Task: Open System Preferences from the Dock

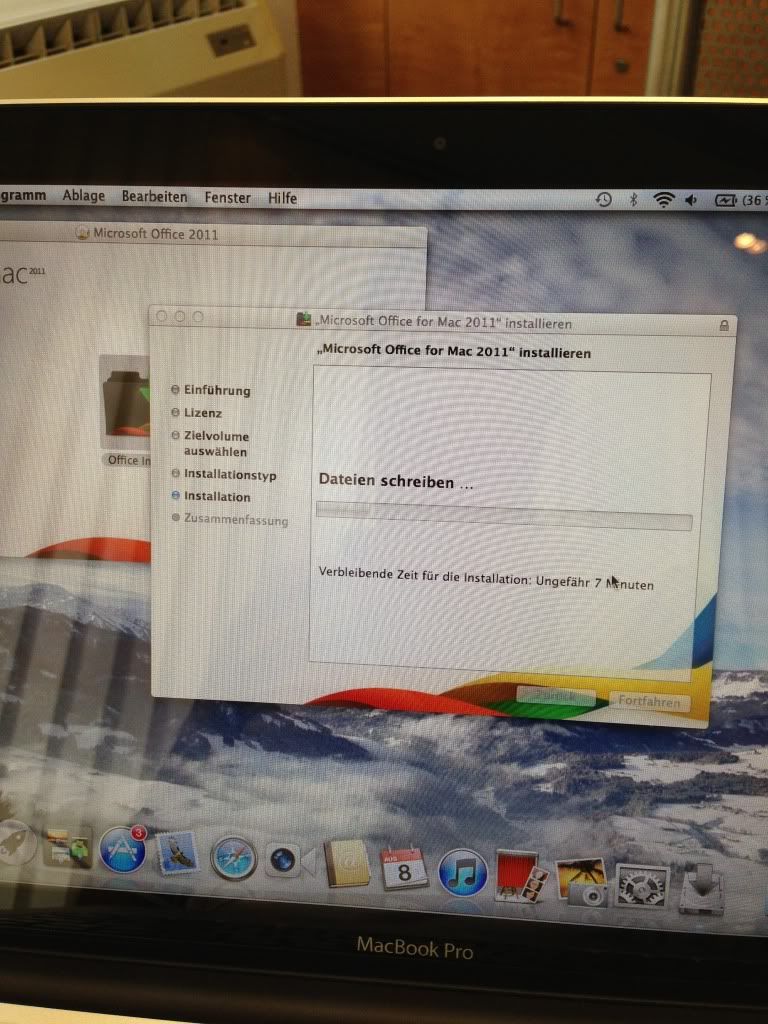Action: 642,886
